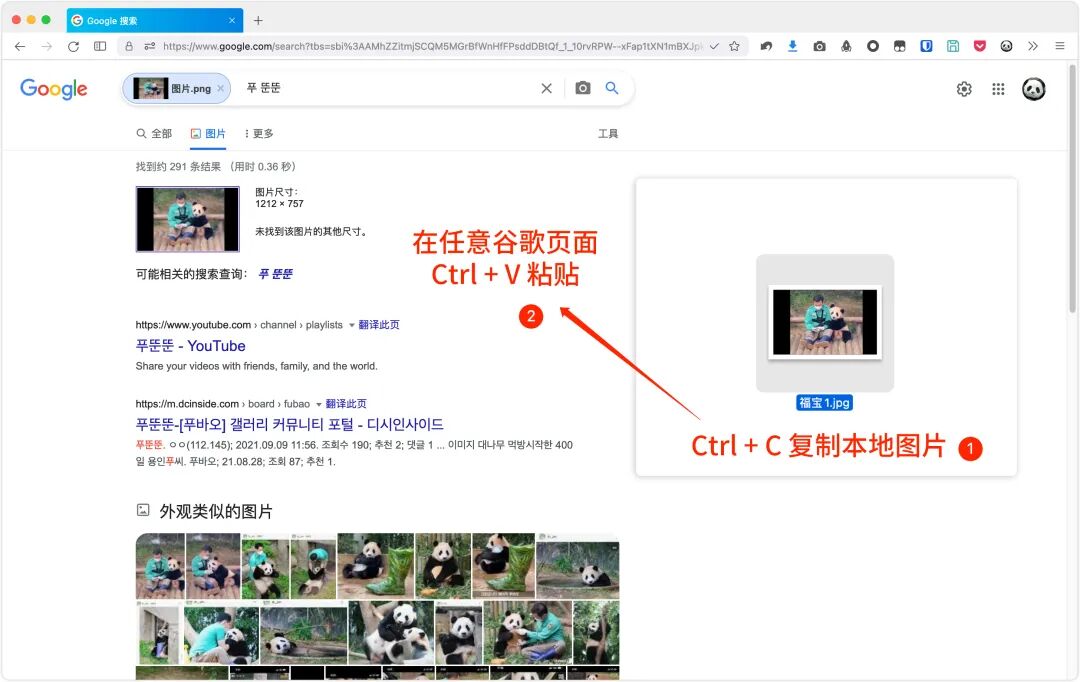
Task: Remove the 图片.png chip from search box
Action: click(x=220, y=88)
